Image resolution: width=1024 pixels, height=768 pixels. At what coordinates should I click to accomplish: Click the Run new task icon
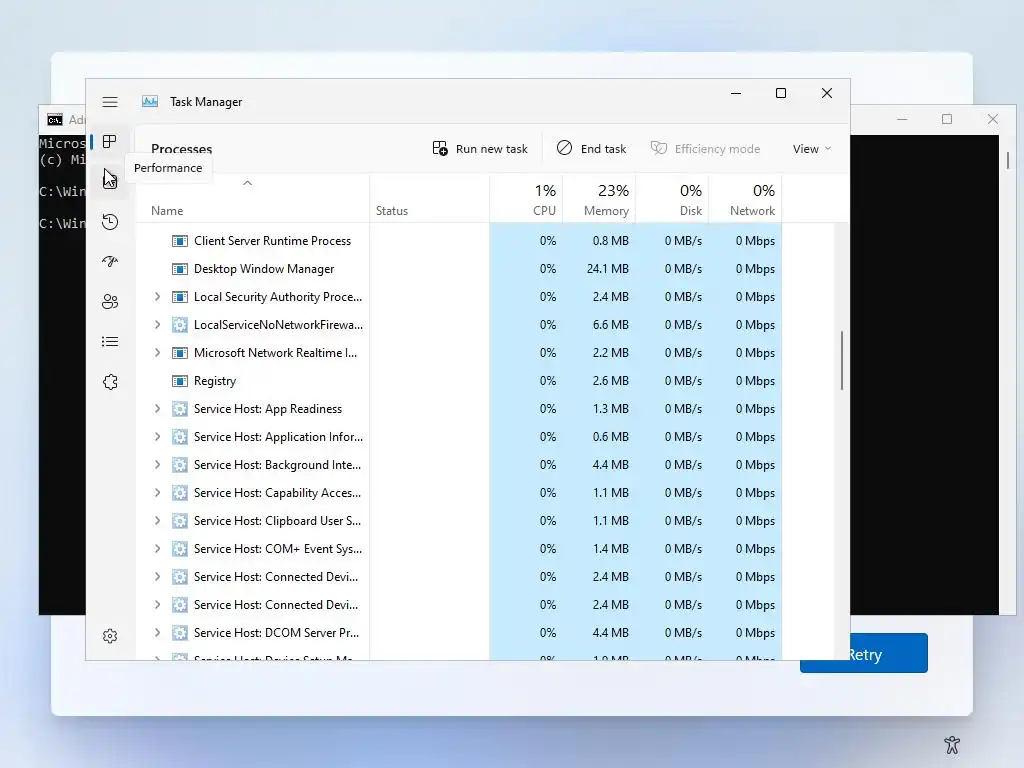[440, 149]
